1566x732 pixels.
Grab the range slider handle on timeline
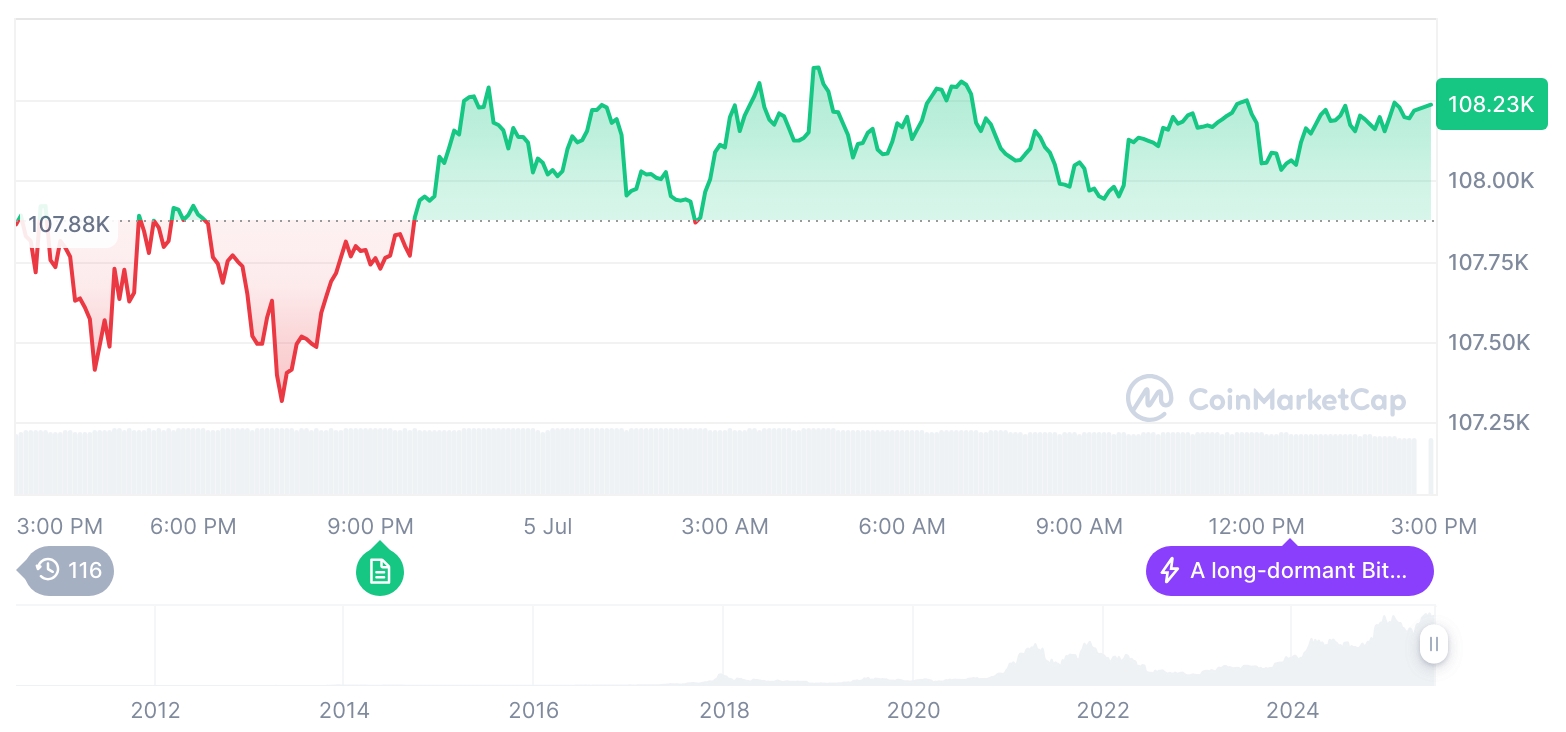click(1434, 644)
